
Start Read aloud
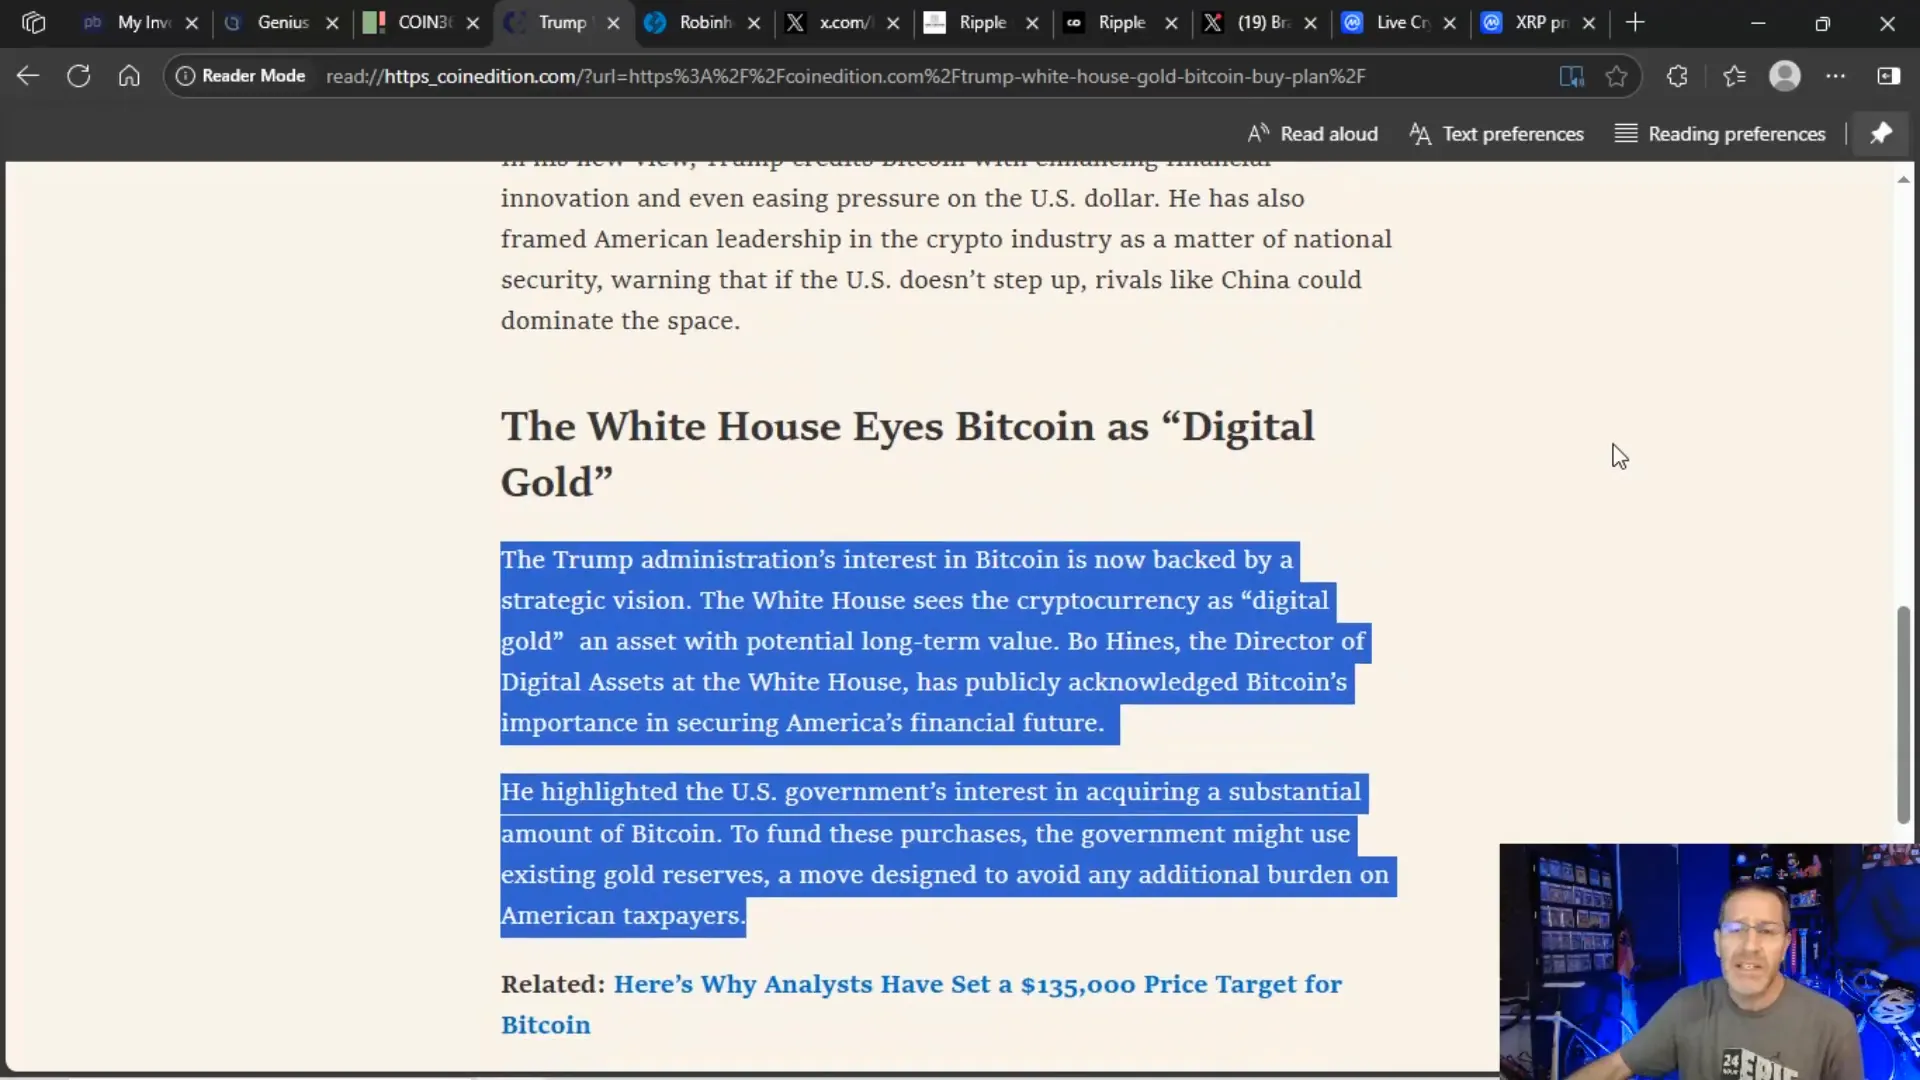tap(1313, 134)
